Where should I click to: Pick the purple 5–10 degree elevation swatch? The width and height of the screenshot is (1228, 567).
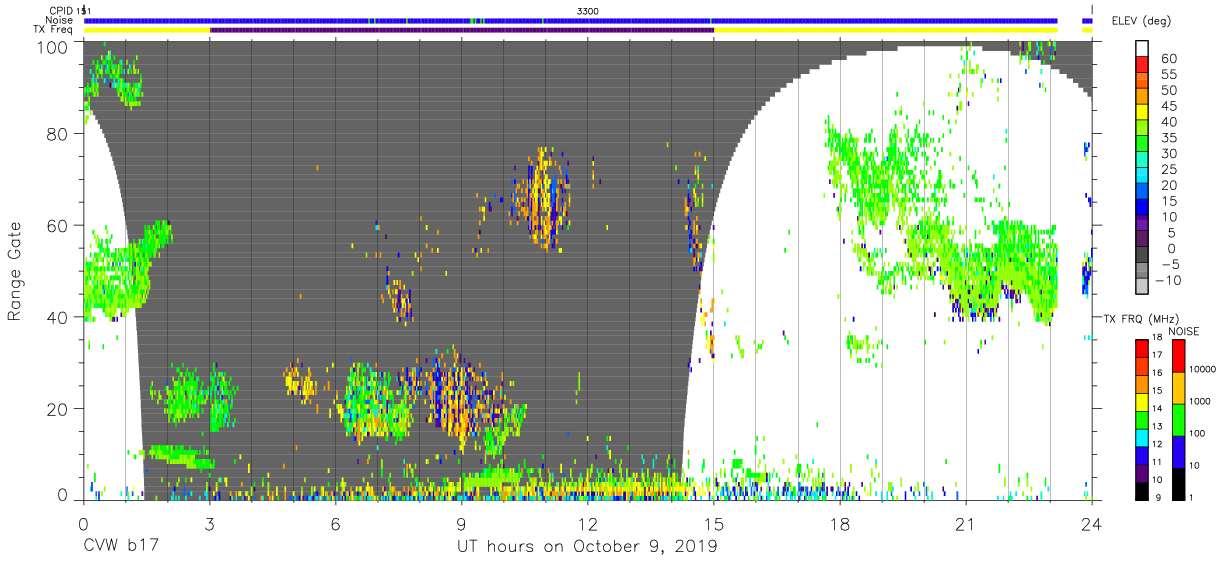(1143, 224)
